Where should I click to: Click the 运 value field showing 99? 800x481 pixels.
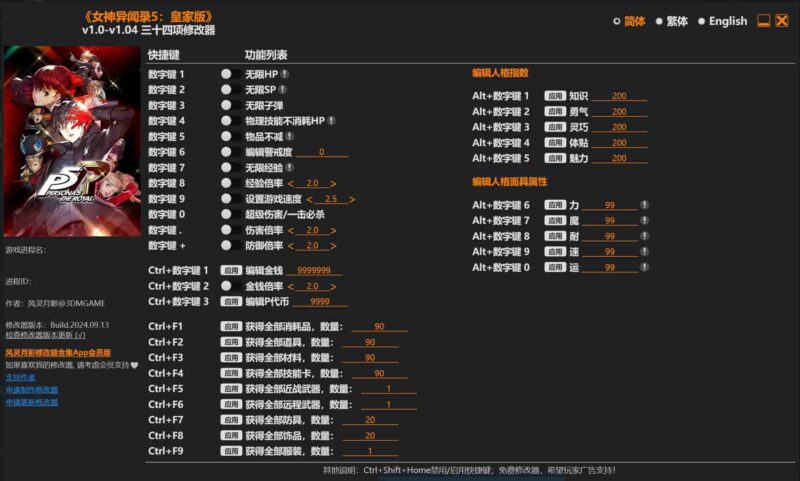[610, 267]
